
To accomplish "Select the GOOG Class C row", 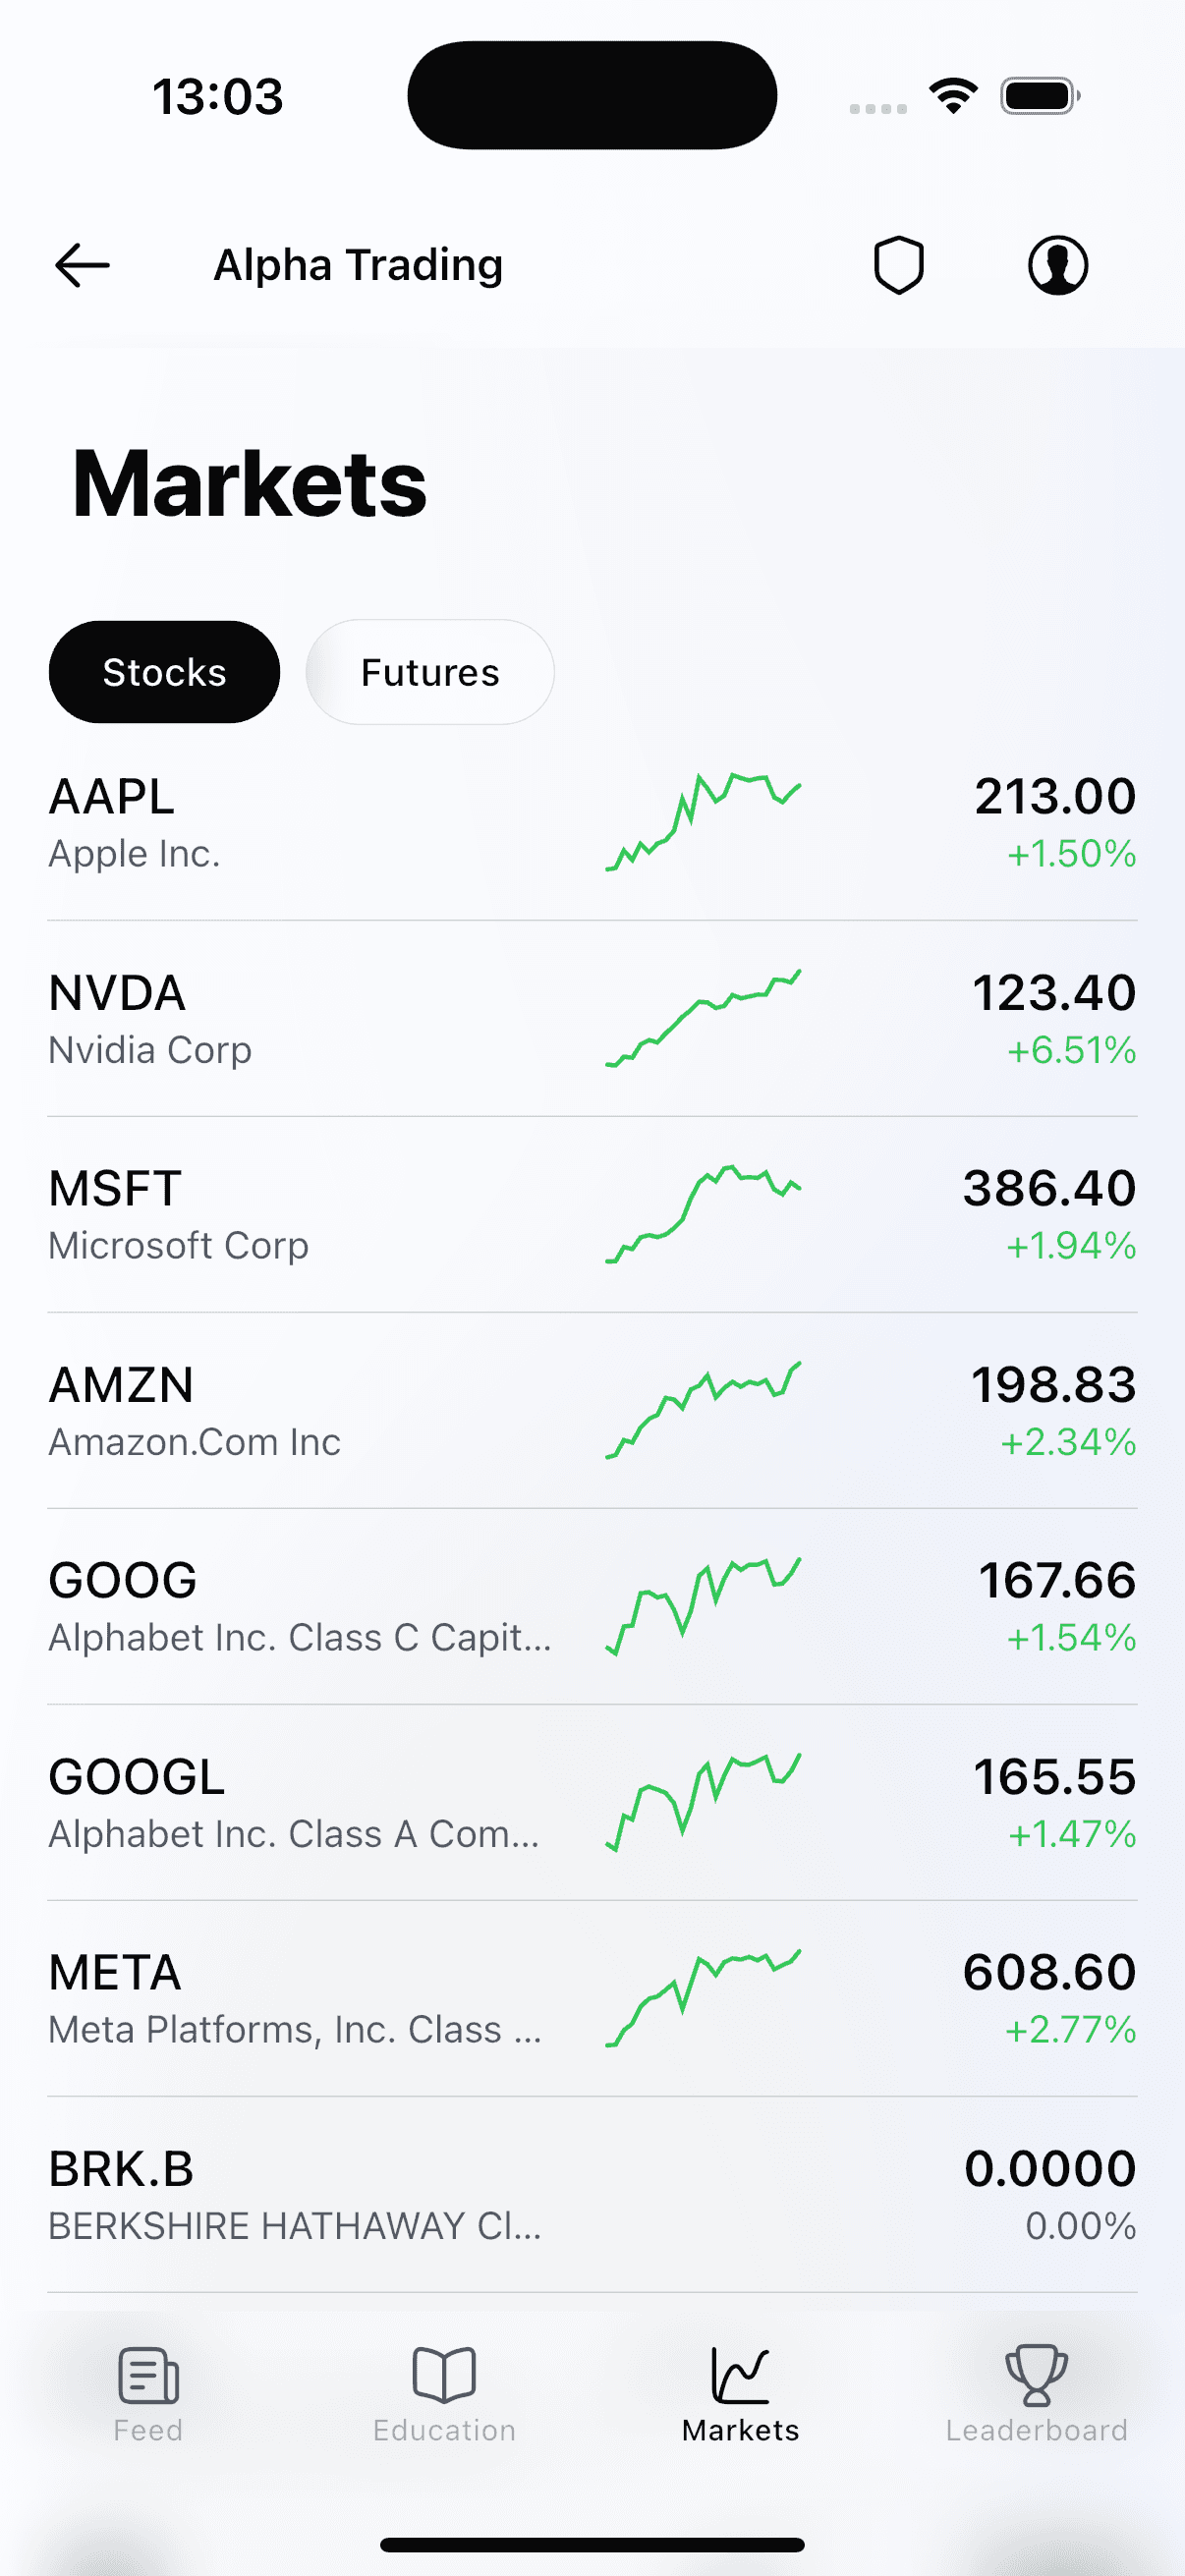I will [x=592, y=1607].
